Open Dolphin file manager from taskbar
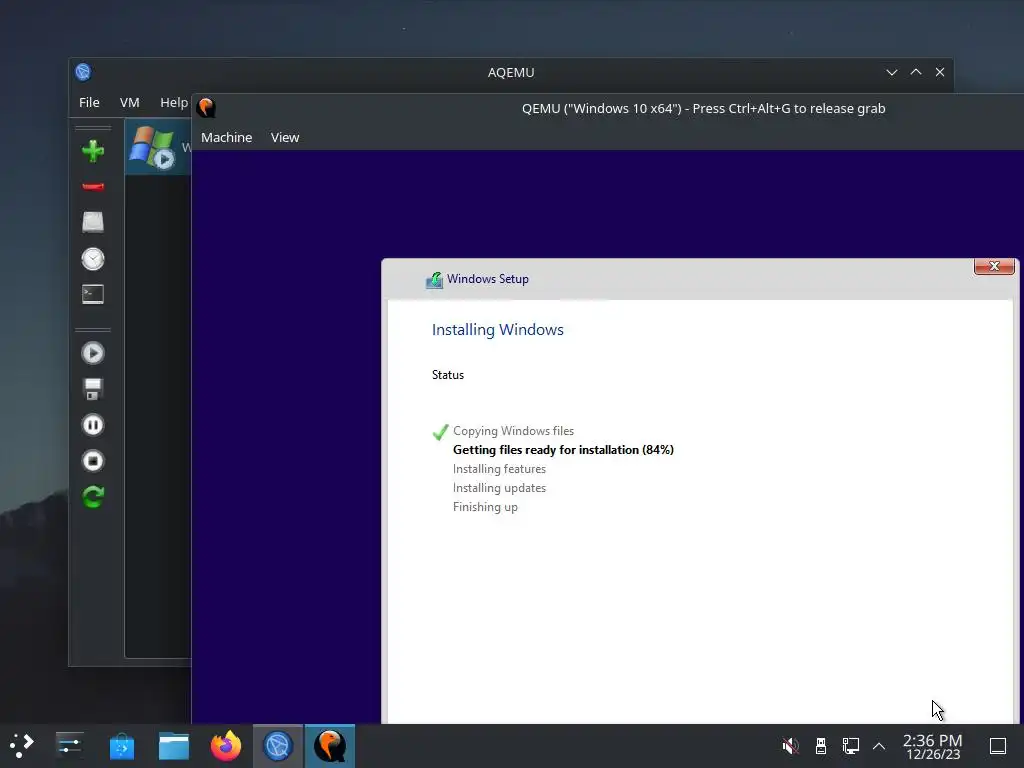The width and height of the screenshot is (1024, 768). click(x=174, y=746)
